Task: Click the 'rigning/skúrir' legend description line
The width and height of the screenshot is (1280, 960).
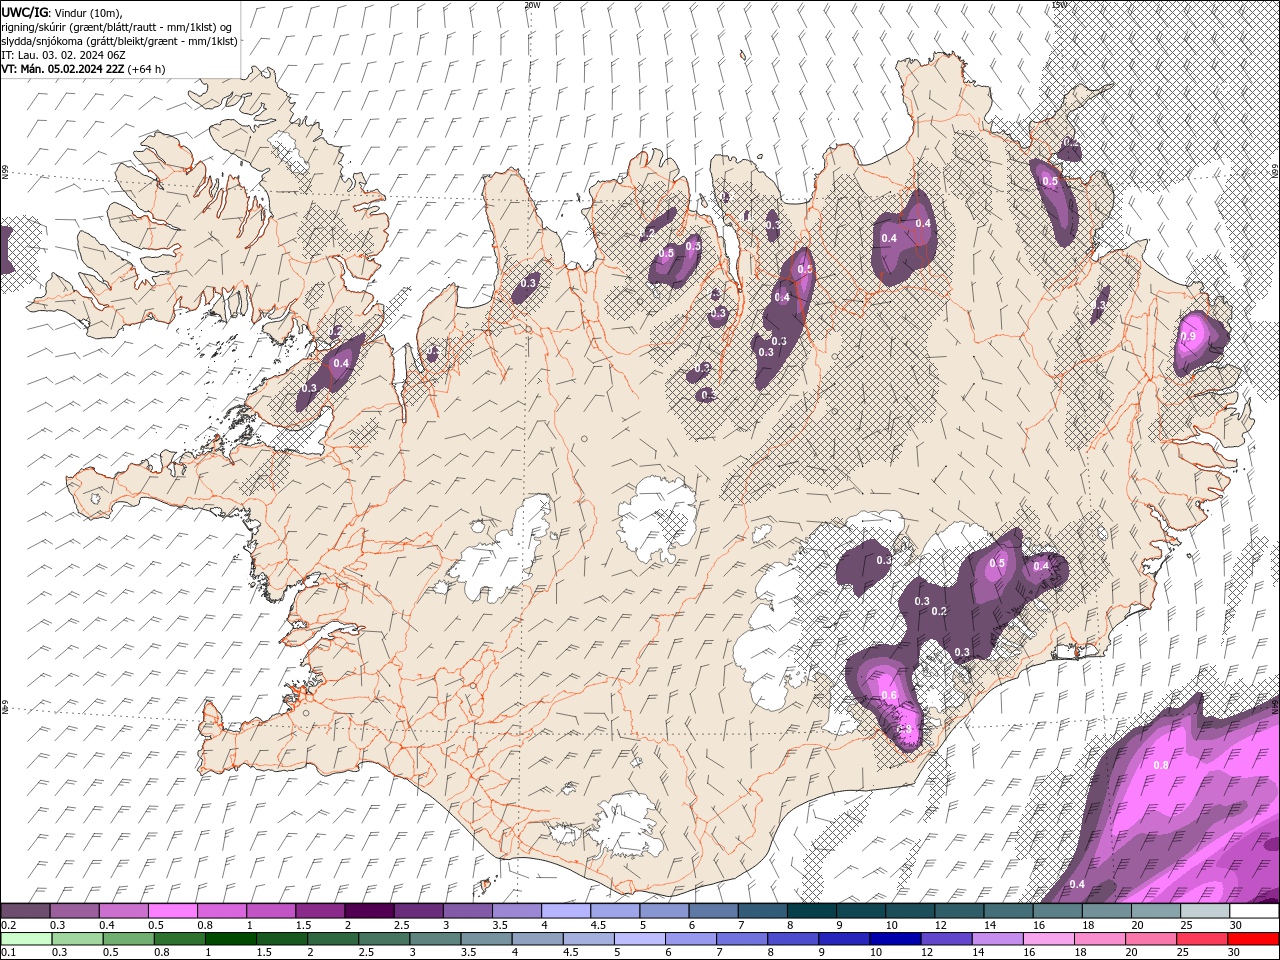Action: pyautogui.click(x=117, y=27)
